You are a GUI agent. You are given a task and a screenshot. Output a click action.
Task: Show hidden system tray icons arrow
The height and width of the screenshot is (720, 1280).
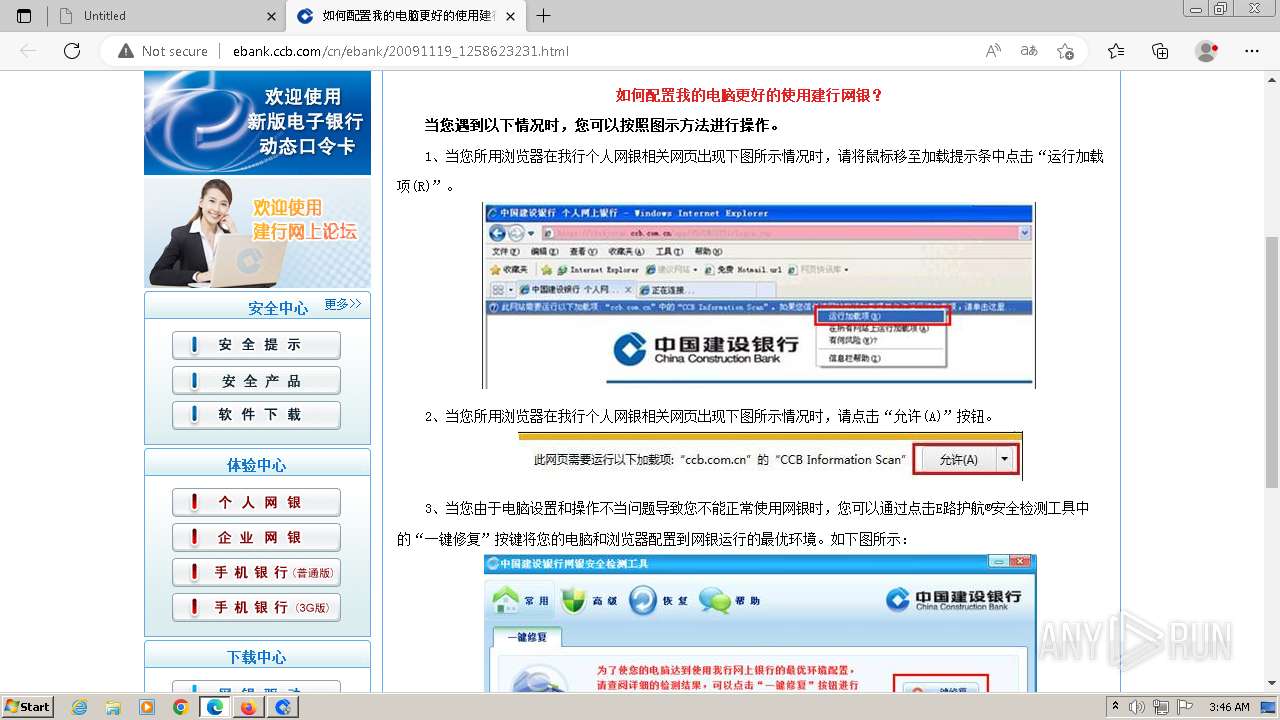1116,707
